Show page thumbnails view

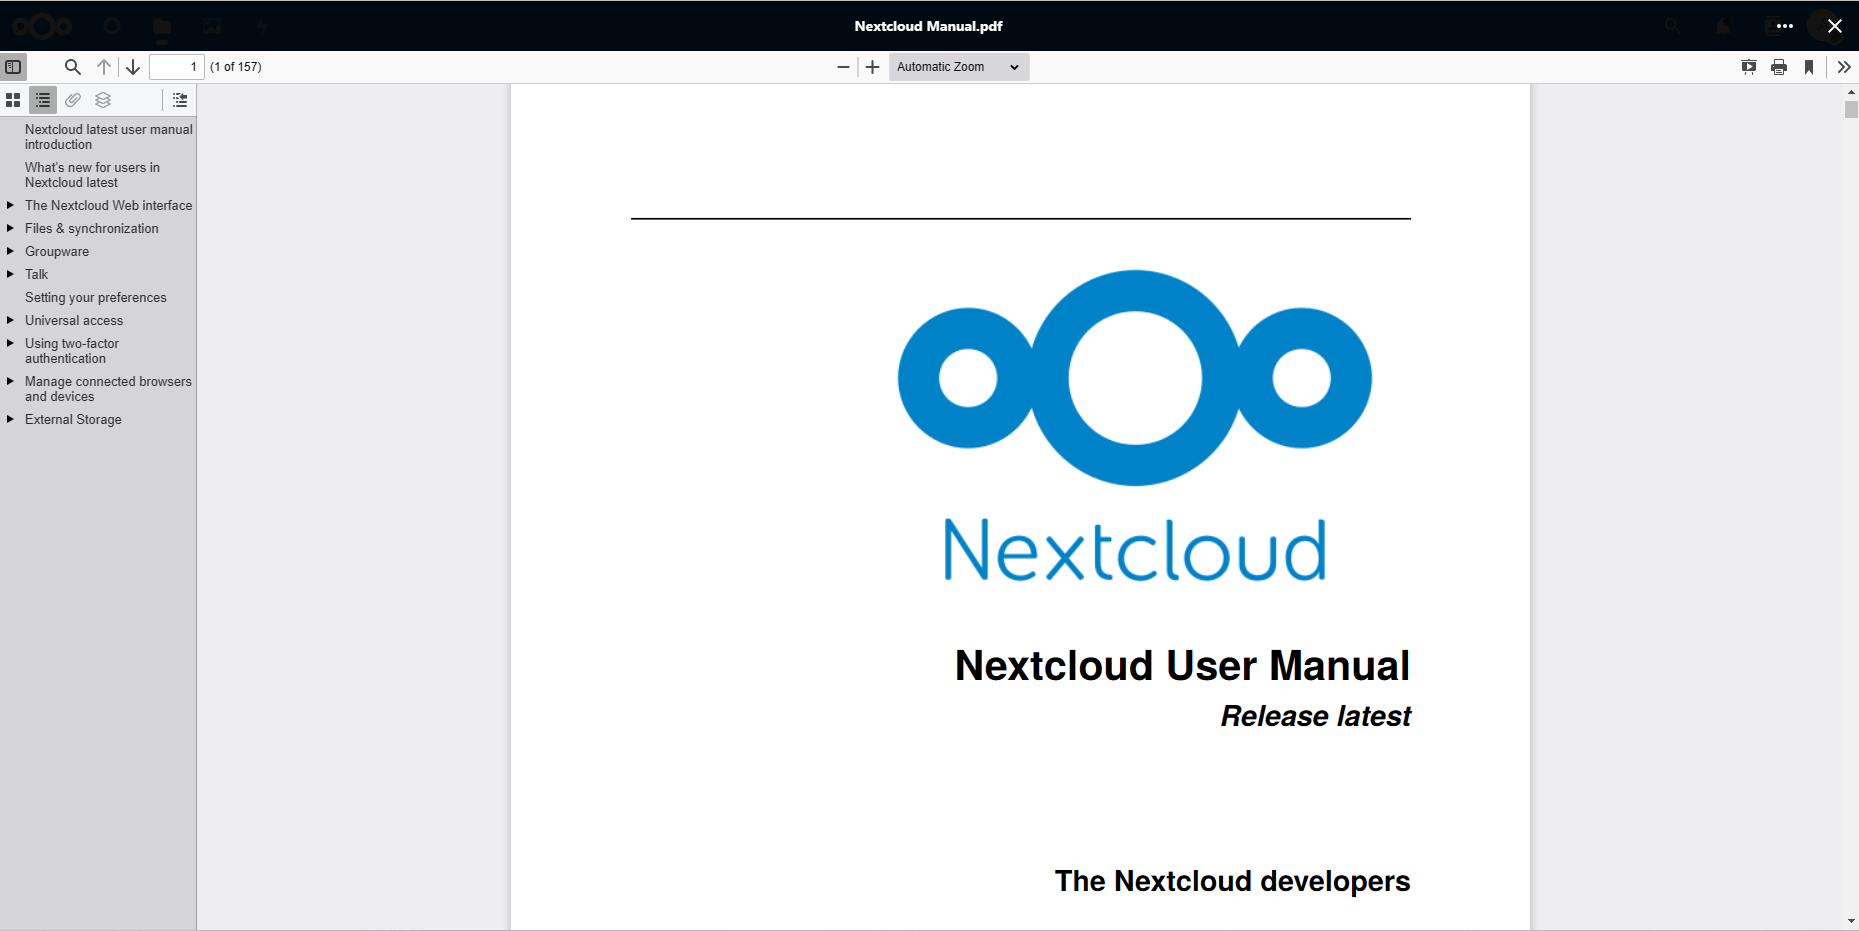(13, 100)
